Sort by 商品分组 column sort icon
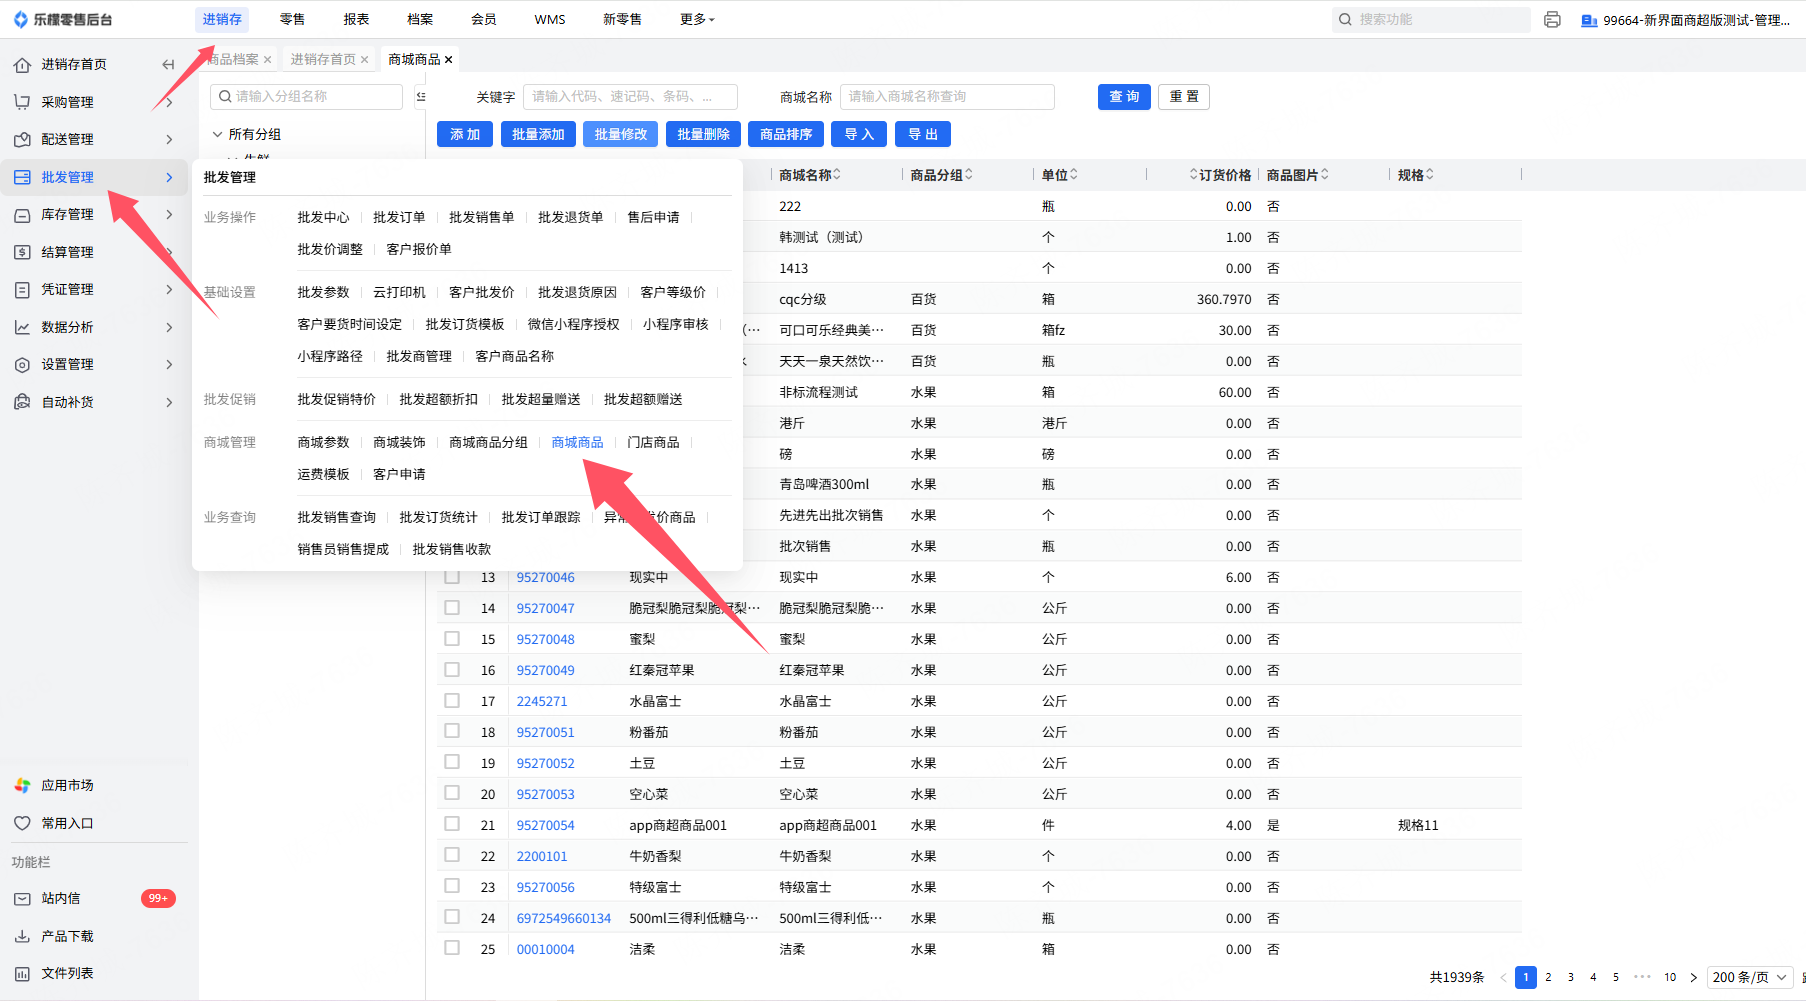Image resolution: width=1806 pixels, height=1001 pixels. pos(969,174)
